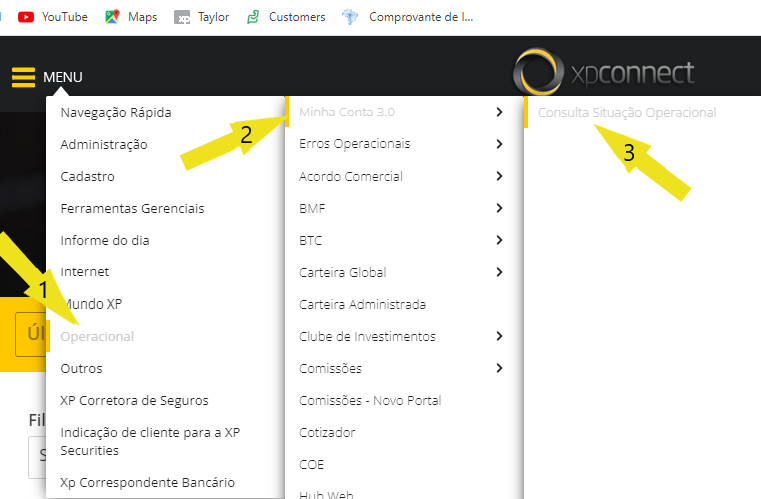Select Informe do dia
This screenshot has width=761, height=499.
click(x=105, y=241)
